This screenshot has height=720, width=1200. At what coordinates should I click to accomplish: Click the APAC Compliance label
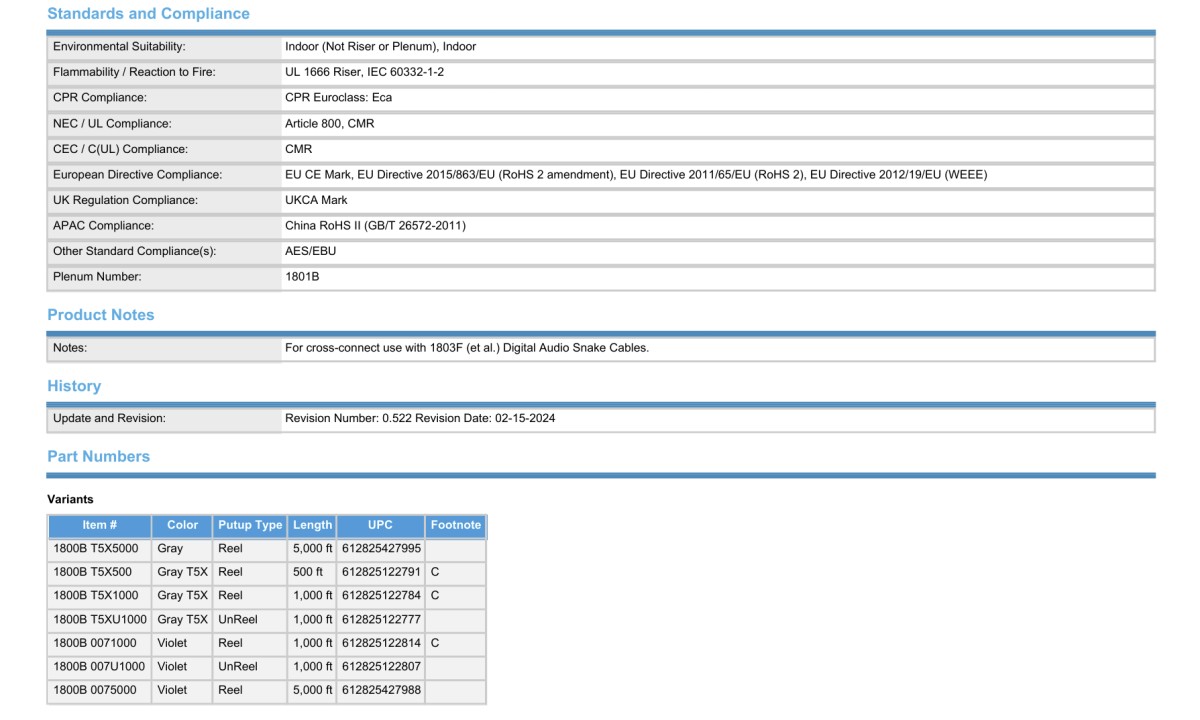103,226
